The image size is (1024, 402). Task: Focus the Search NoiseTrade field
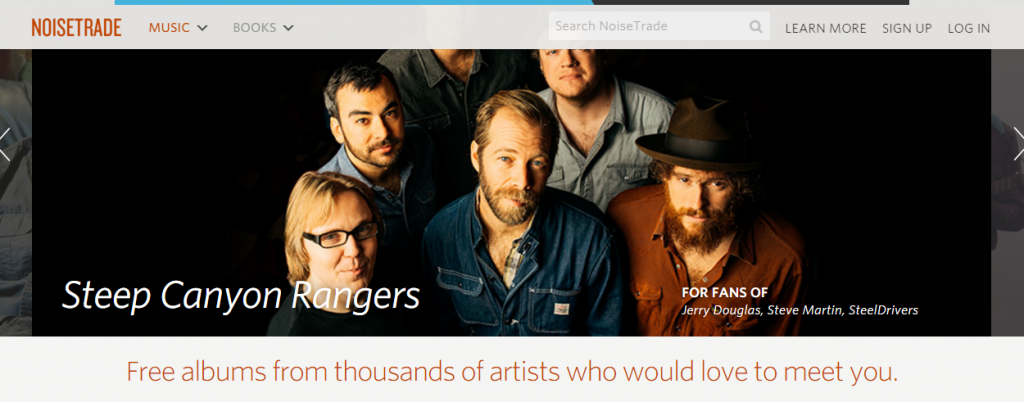point(659,26)
